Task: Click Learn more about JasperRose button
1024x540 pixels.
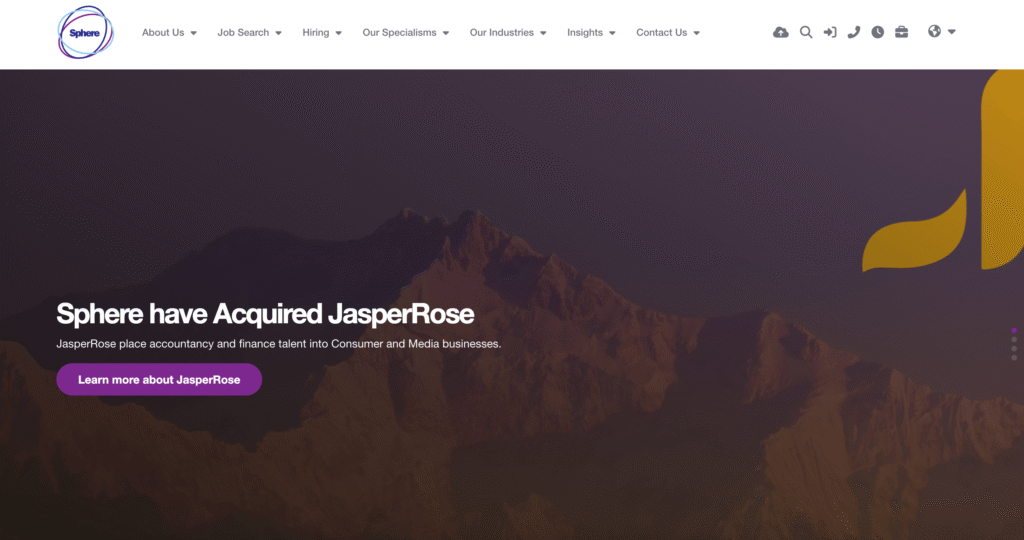Action: 159,379
